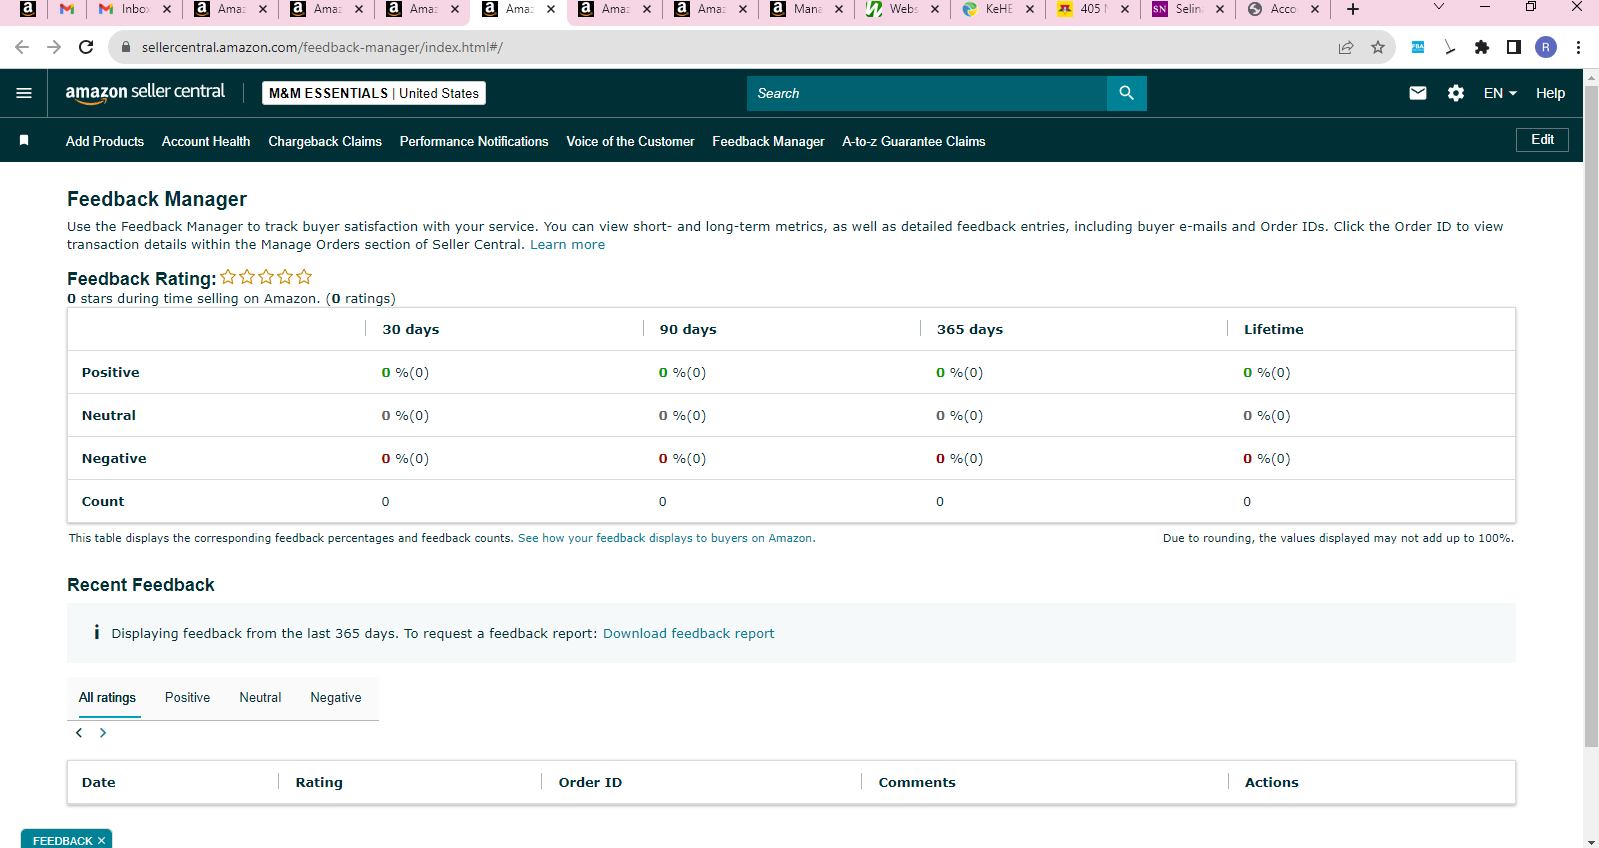The image size is (1599, 848).
Task: Click the Date column header
Action: tap(99, 782)
